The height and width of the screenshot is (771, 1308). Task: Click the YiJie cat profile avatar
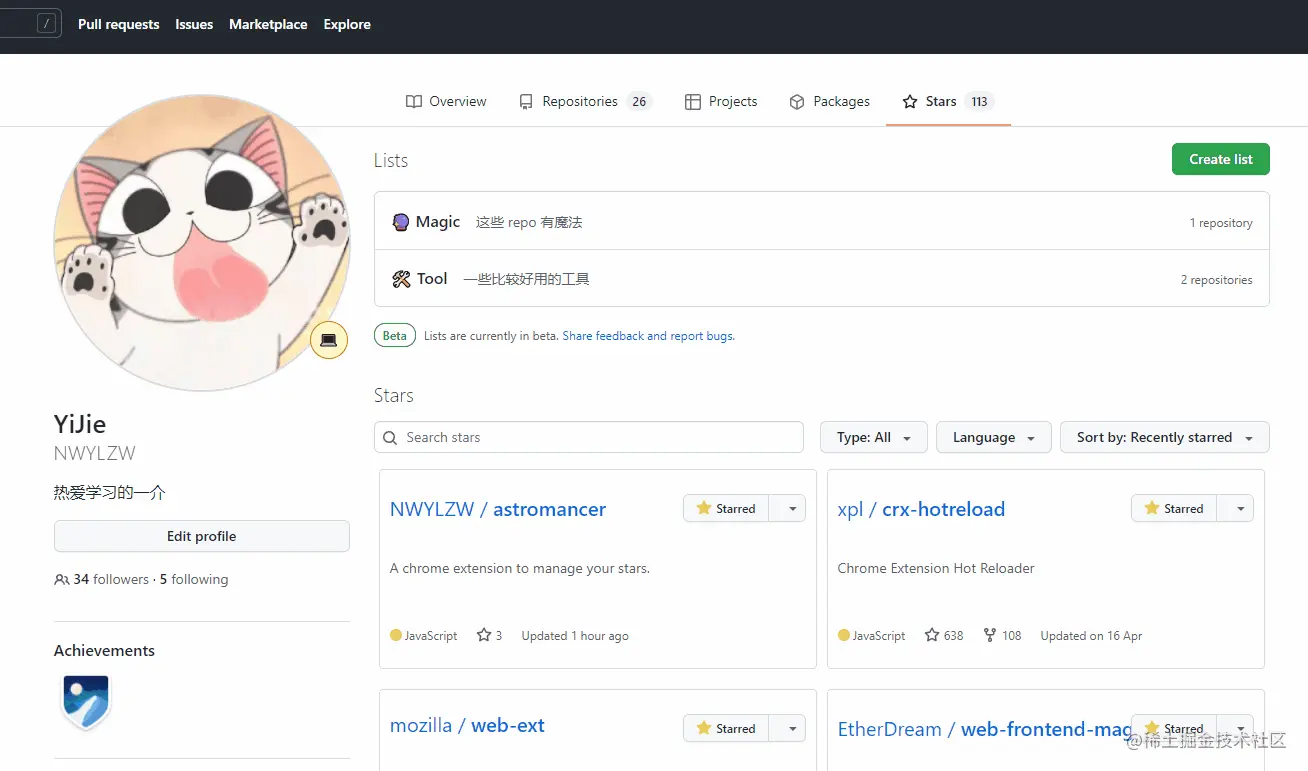coord(202,243)
